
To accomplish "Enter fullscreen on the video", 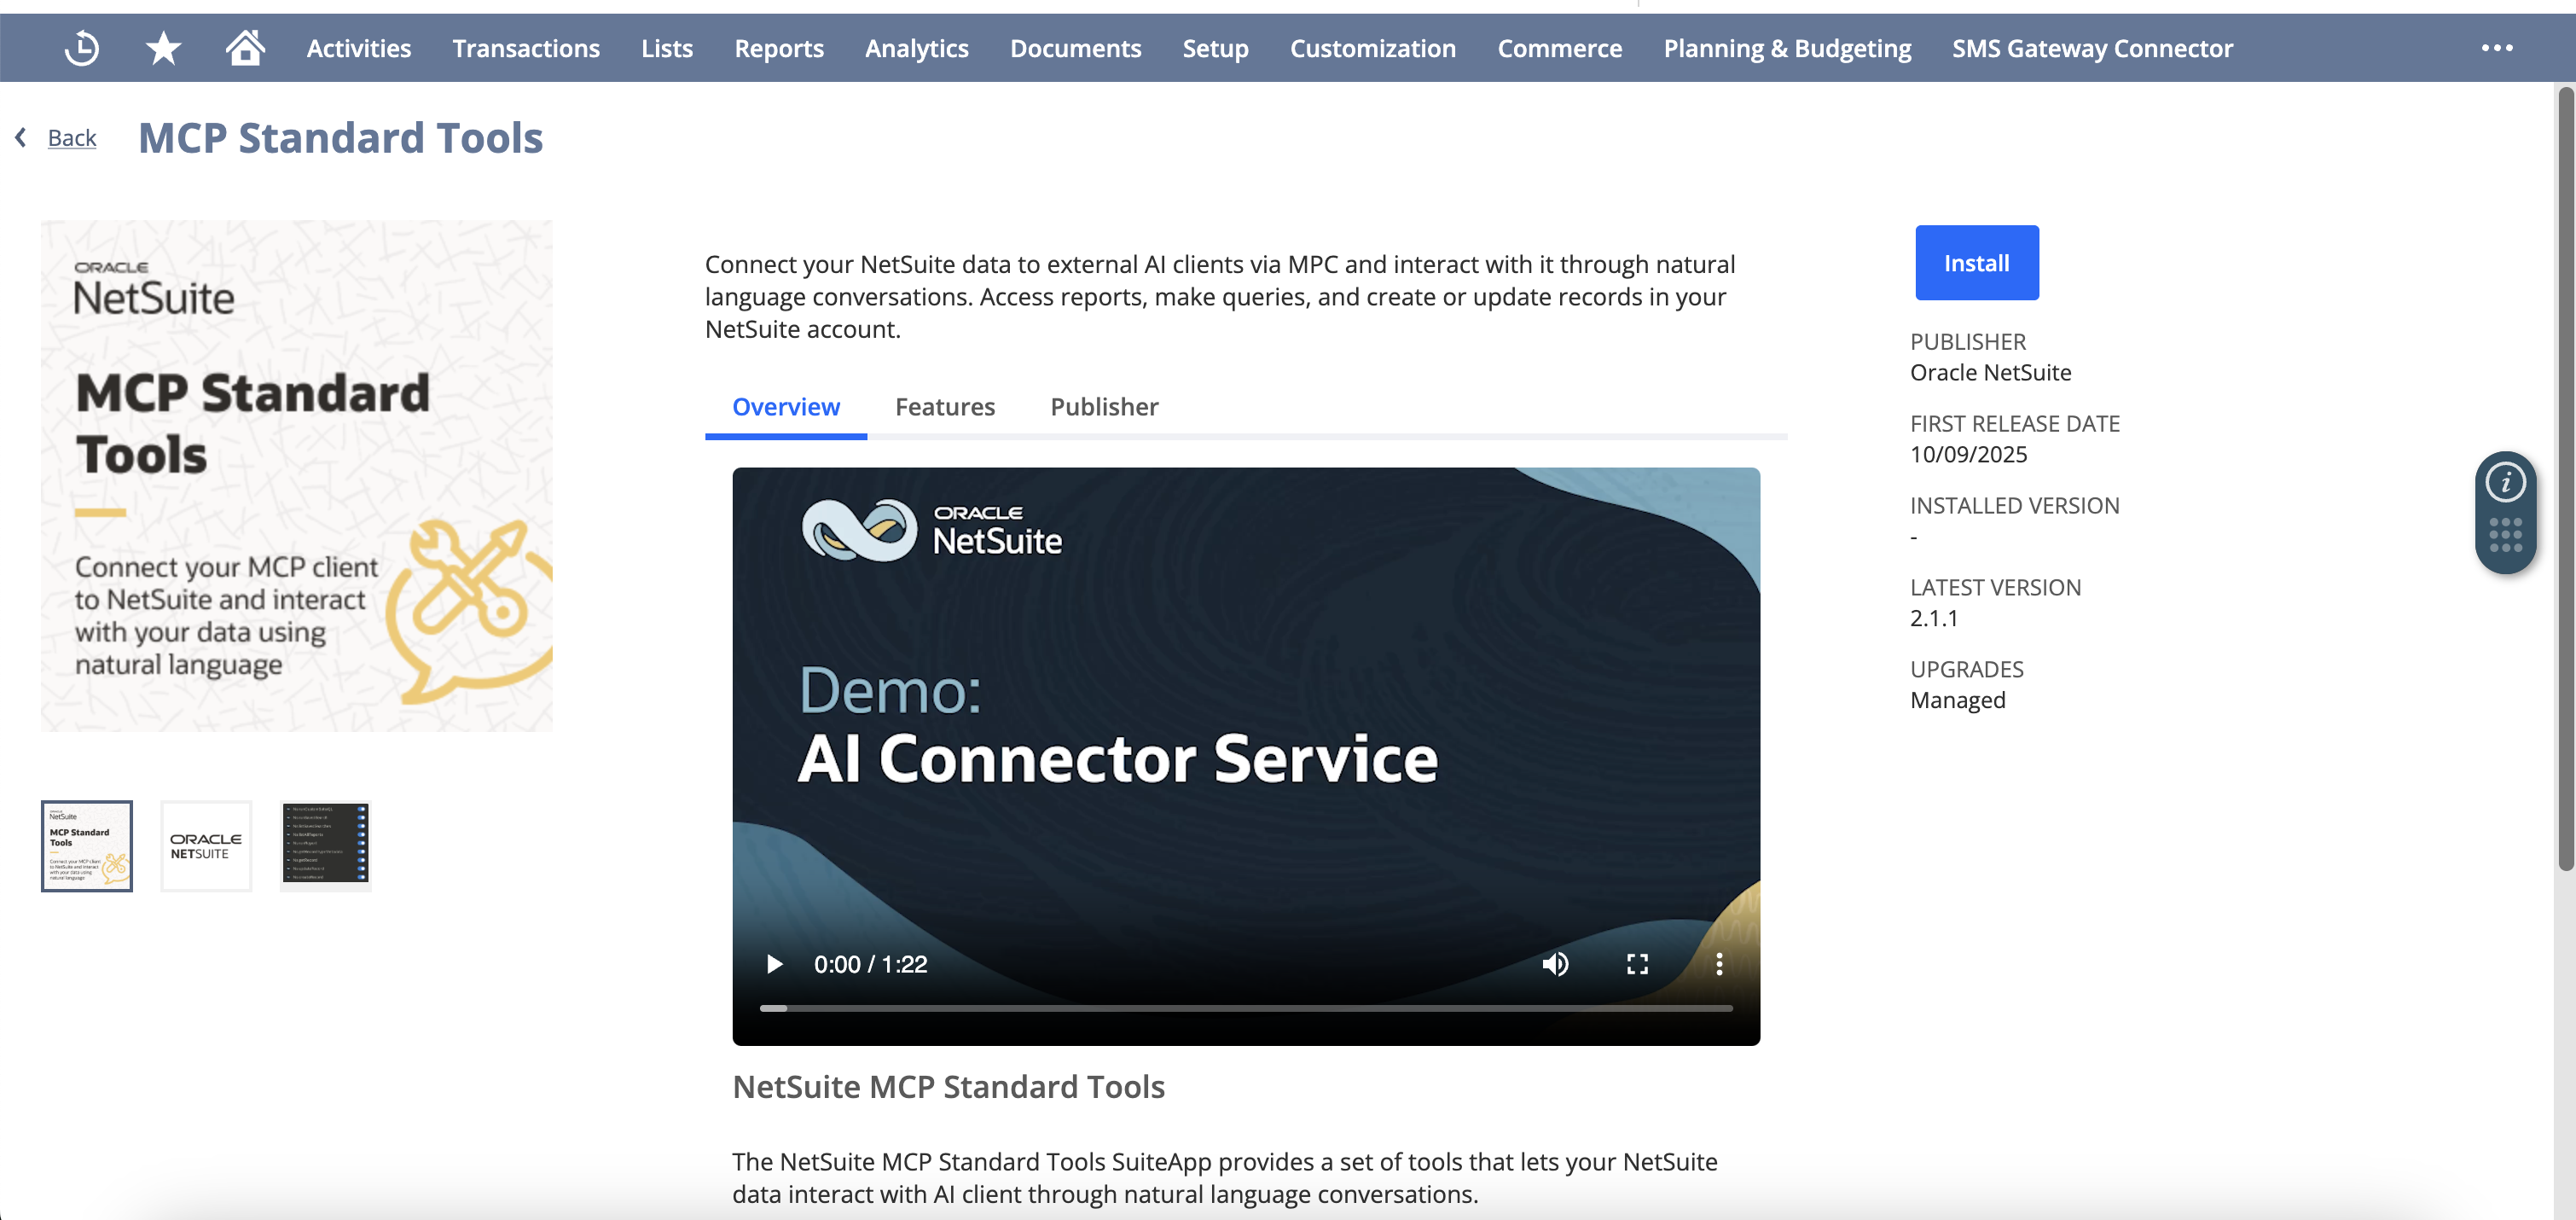I will pyautogui.click(x=1637, y=964).
